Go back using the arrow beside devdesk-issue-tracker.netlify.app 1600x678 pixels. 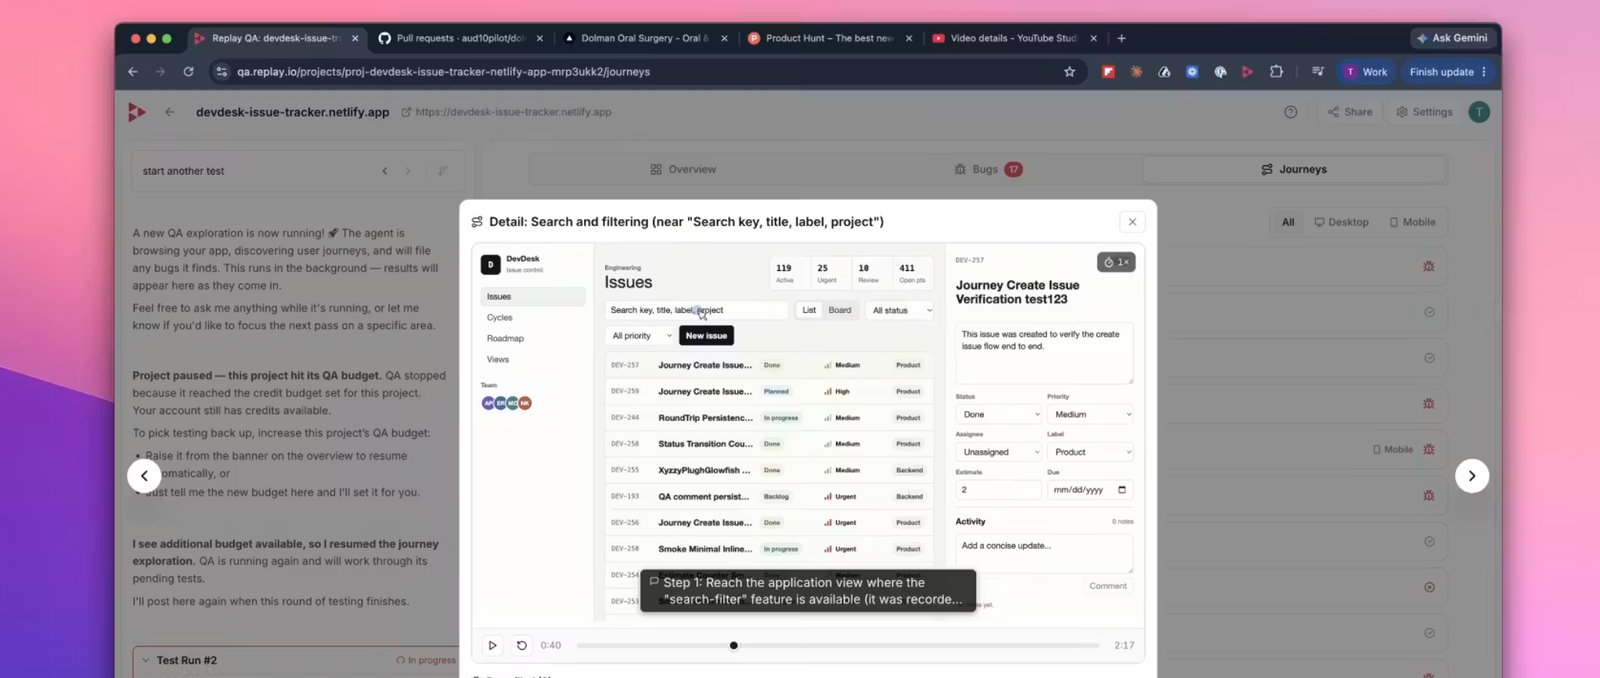point(170,112)
